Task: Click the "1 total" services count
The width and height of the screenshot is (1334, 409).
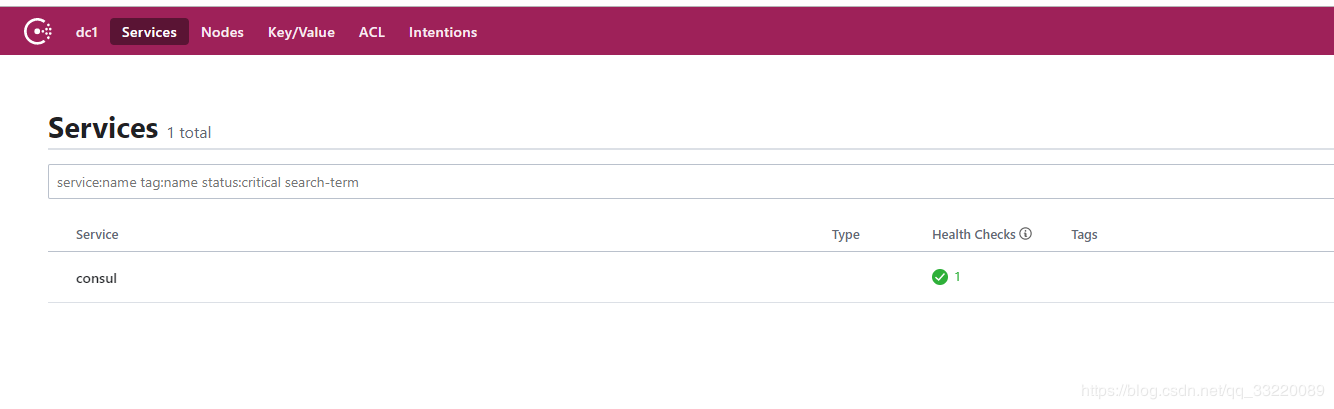Action: [x=189, y=132]
